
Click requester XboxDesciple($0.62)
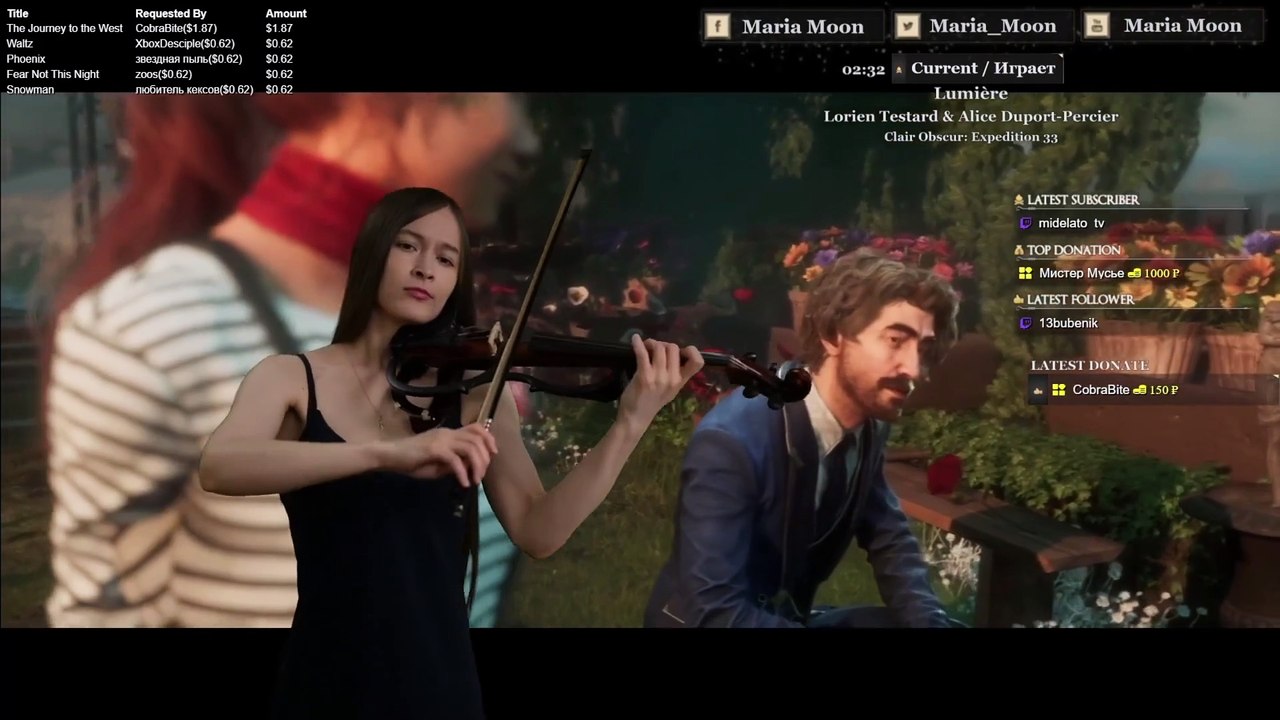point(185,44)
